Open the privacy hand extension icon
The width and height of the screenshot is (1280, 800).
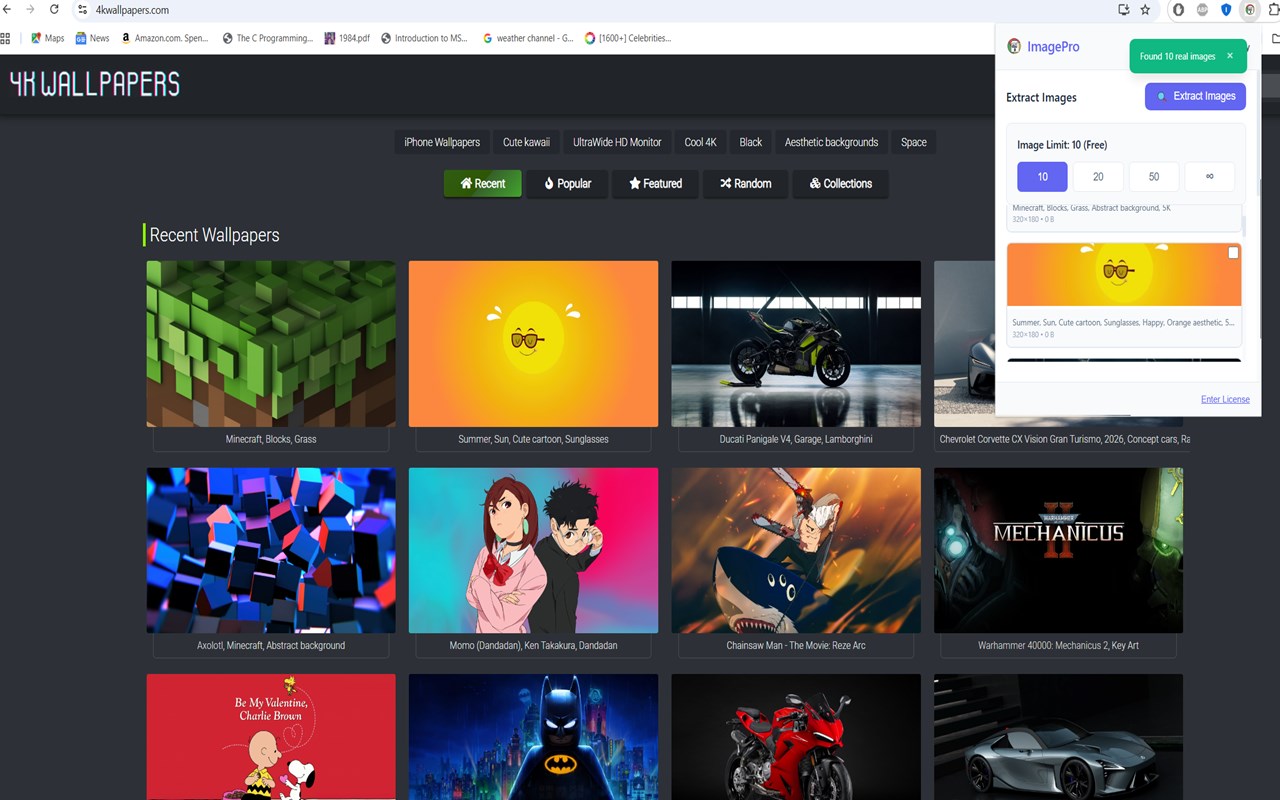point(1178,10)
